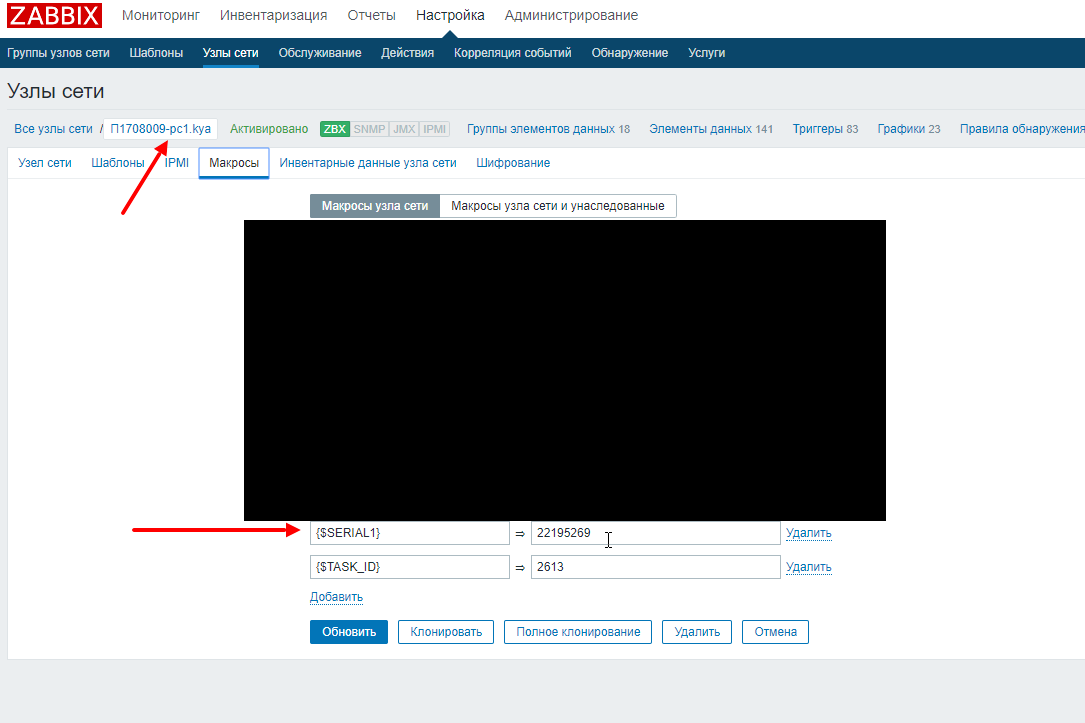Click Добавить to add a macro
The height and width of the screenshot is (723, 1085).
click(336, 596)
